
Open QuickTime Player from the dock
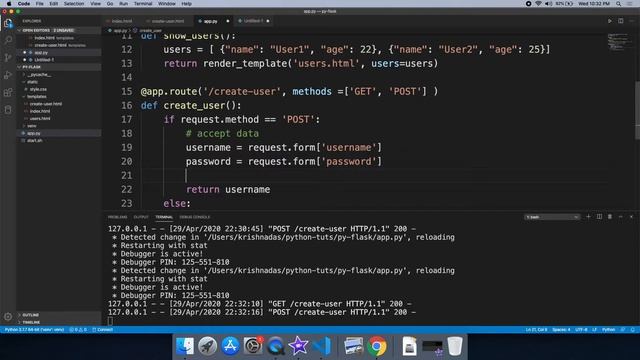276,346
